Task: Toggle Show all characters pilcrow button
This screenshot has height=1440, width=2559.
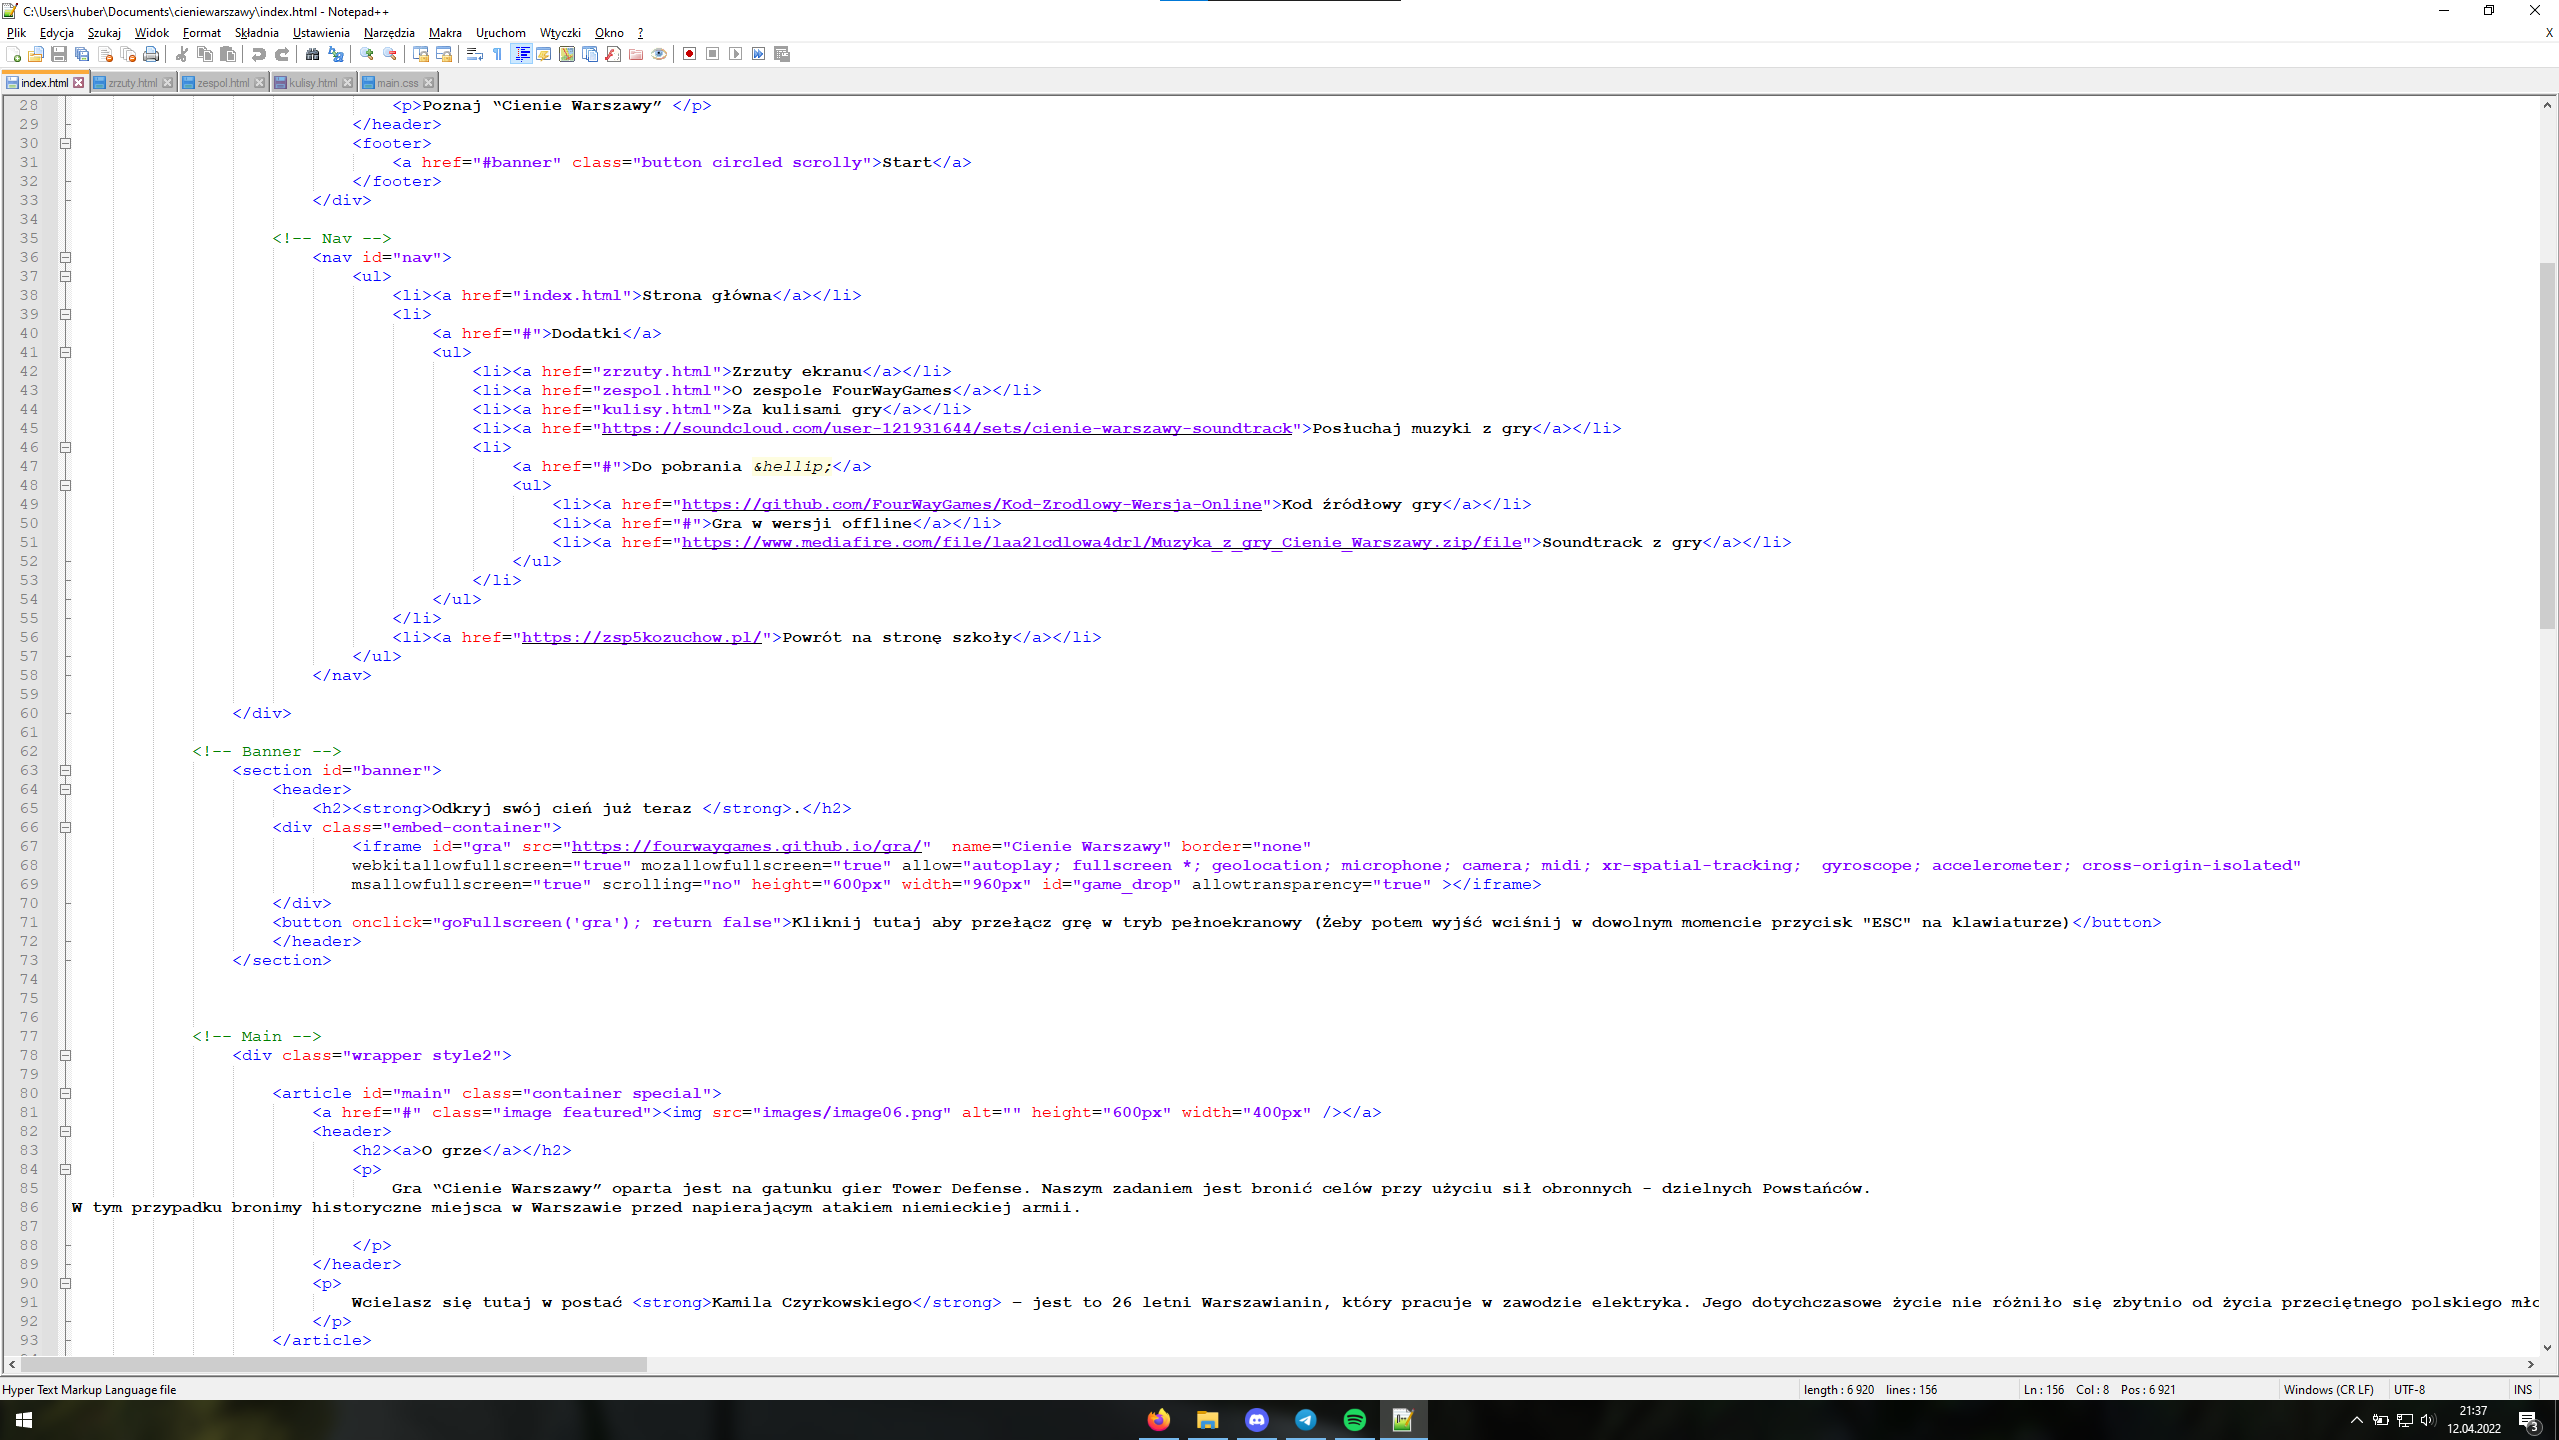Action: pyautogui.click(x=498, y=54)
